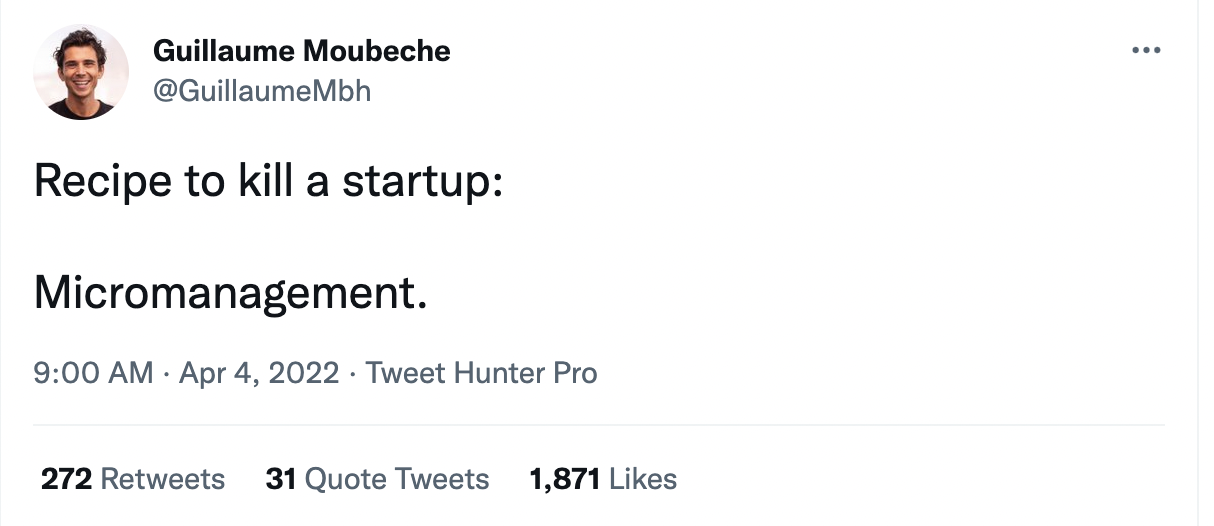
Task: Click Guillaume Moubeche's profile photo
Action: click(x=81, y=72)
